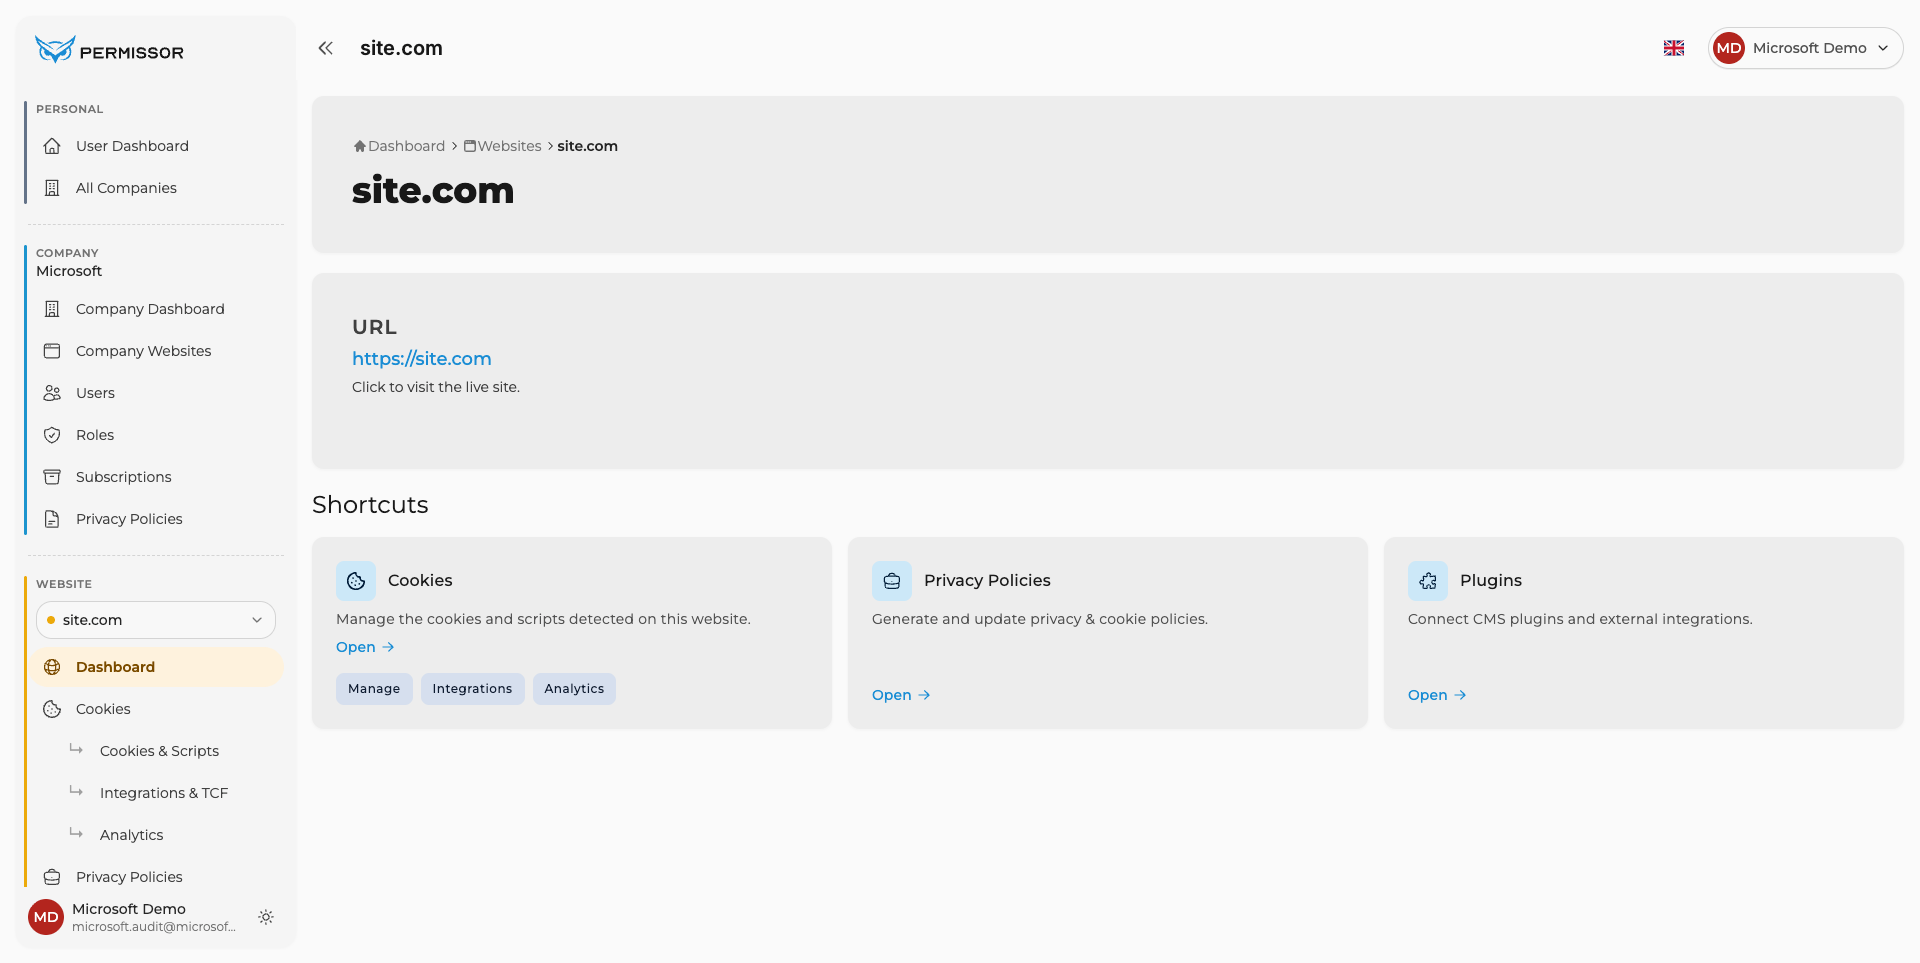Click the breadcrumb home icon
The image size is (1920, 963).
pyautogui.click(x=360, y=146)
